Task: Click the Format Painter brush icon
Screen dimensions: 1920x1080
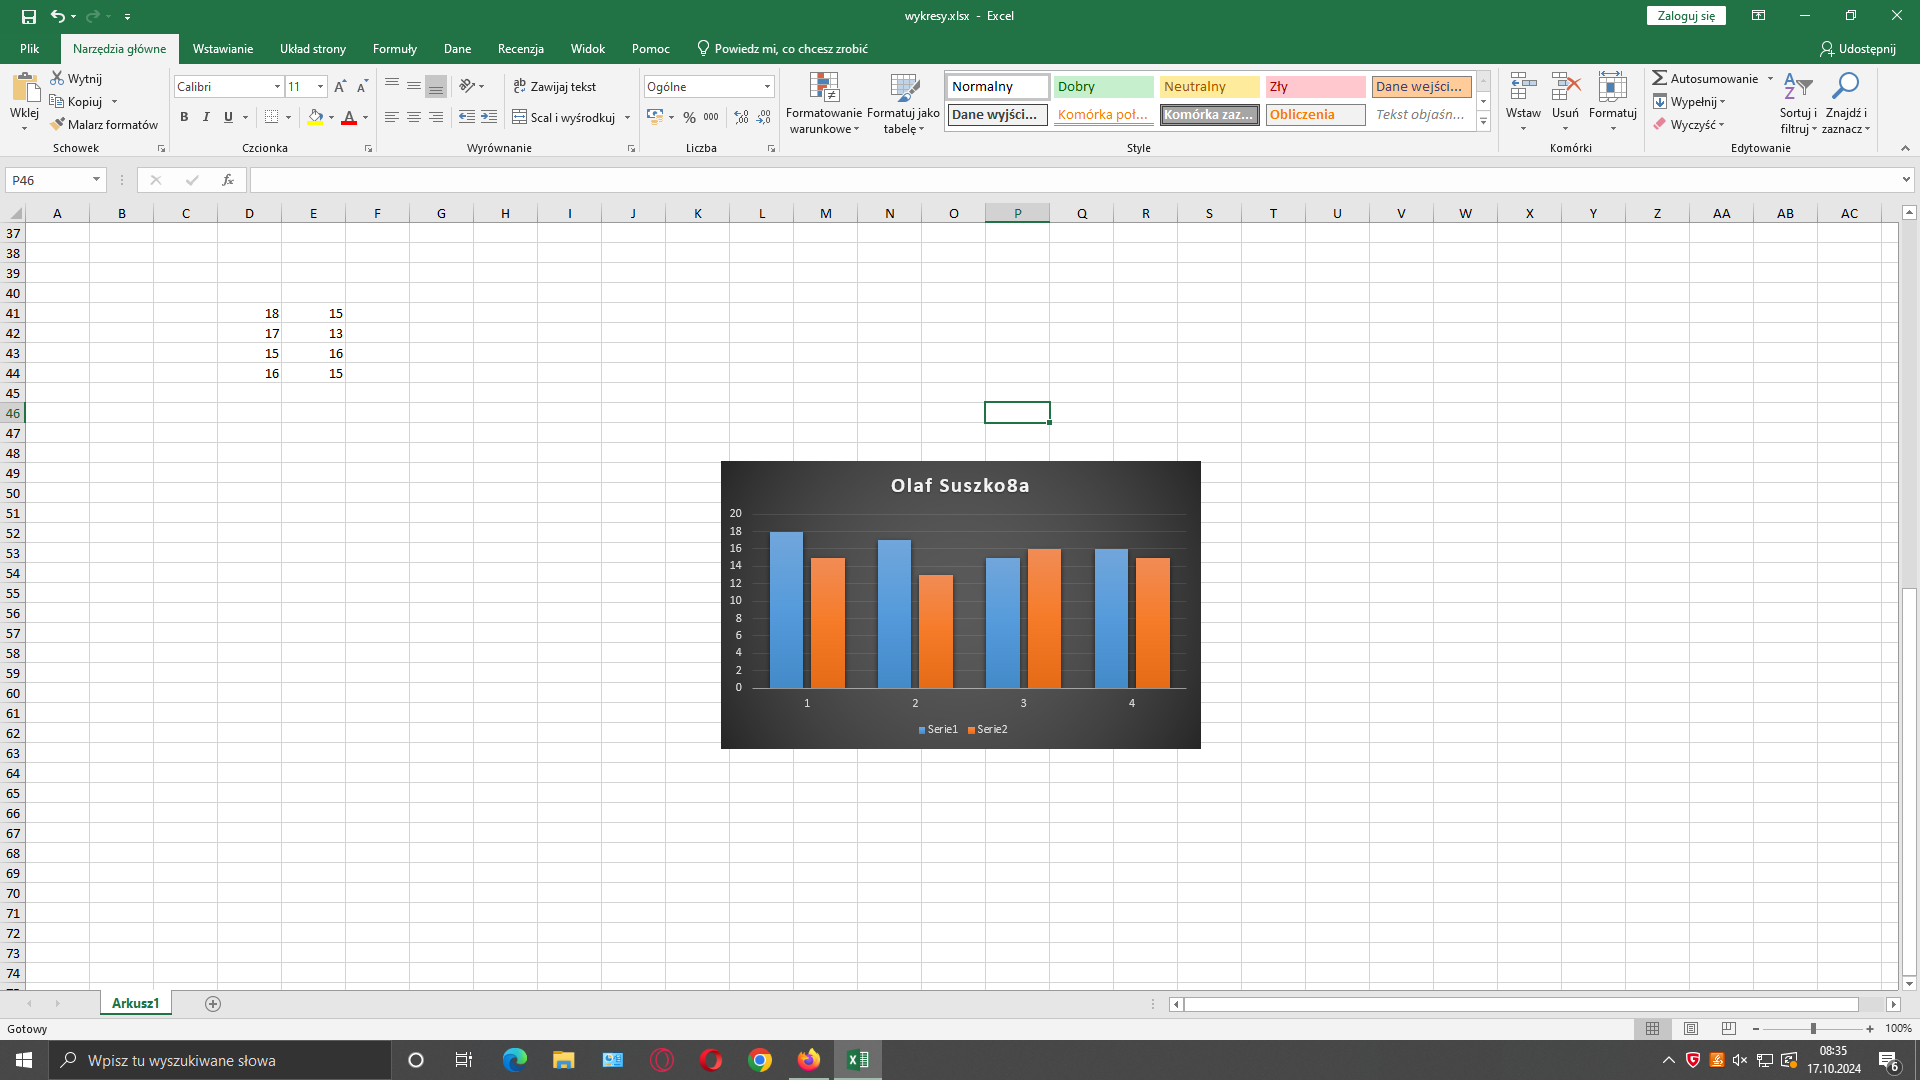Action: tap(58, 124)
